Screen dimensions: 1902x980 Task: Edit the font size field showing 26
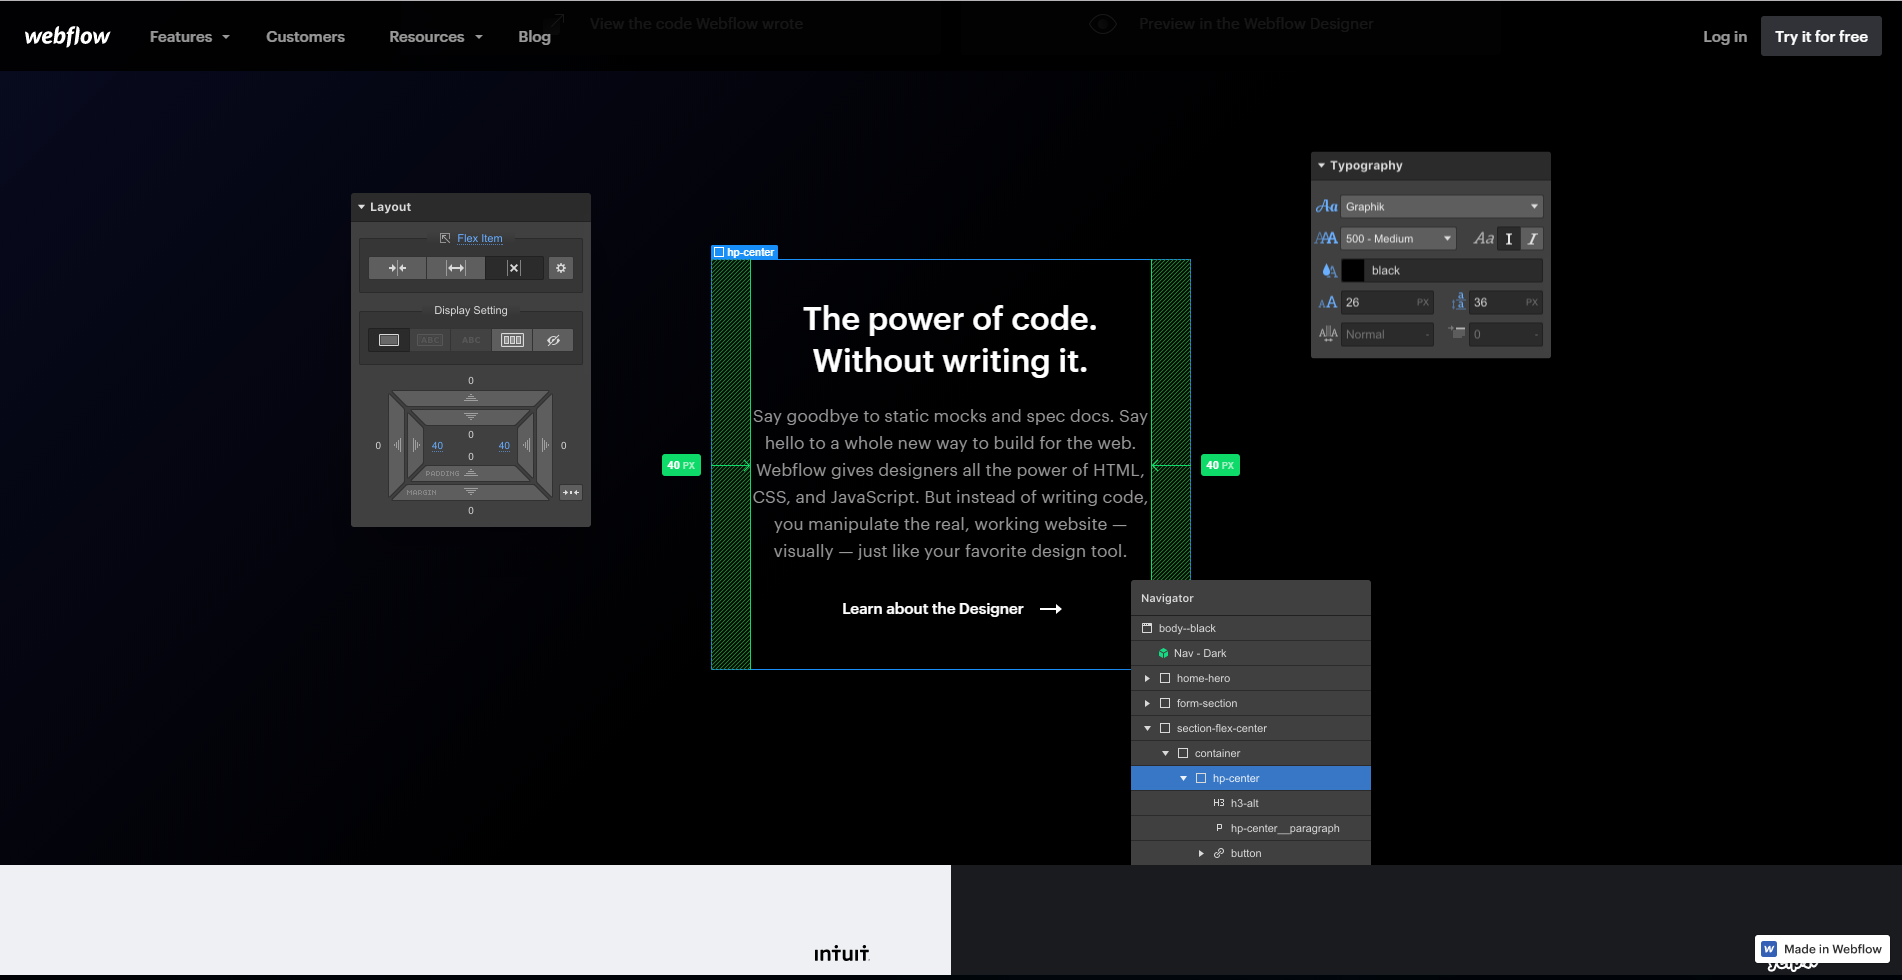click(1387, 302)
